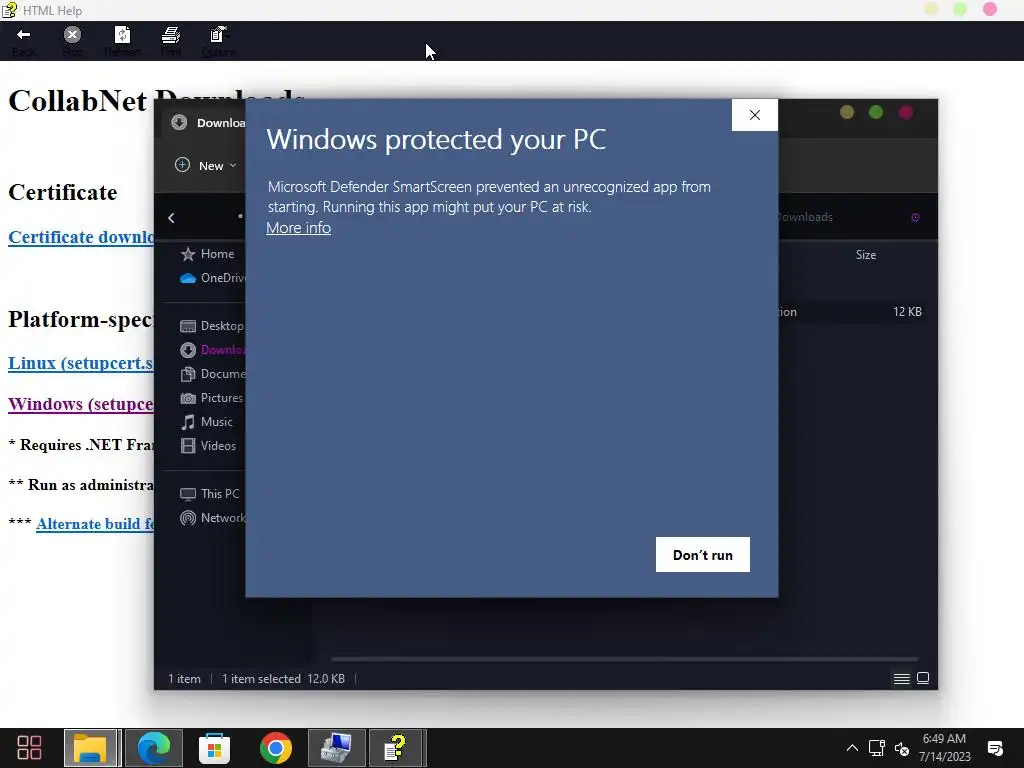
Task: Click the muted volume icon in tray
Action: coord(902,748)
